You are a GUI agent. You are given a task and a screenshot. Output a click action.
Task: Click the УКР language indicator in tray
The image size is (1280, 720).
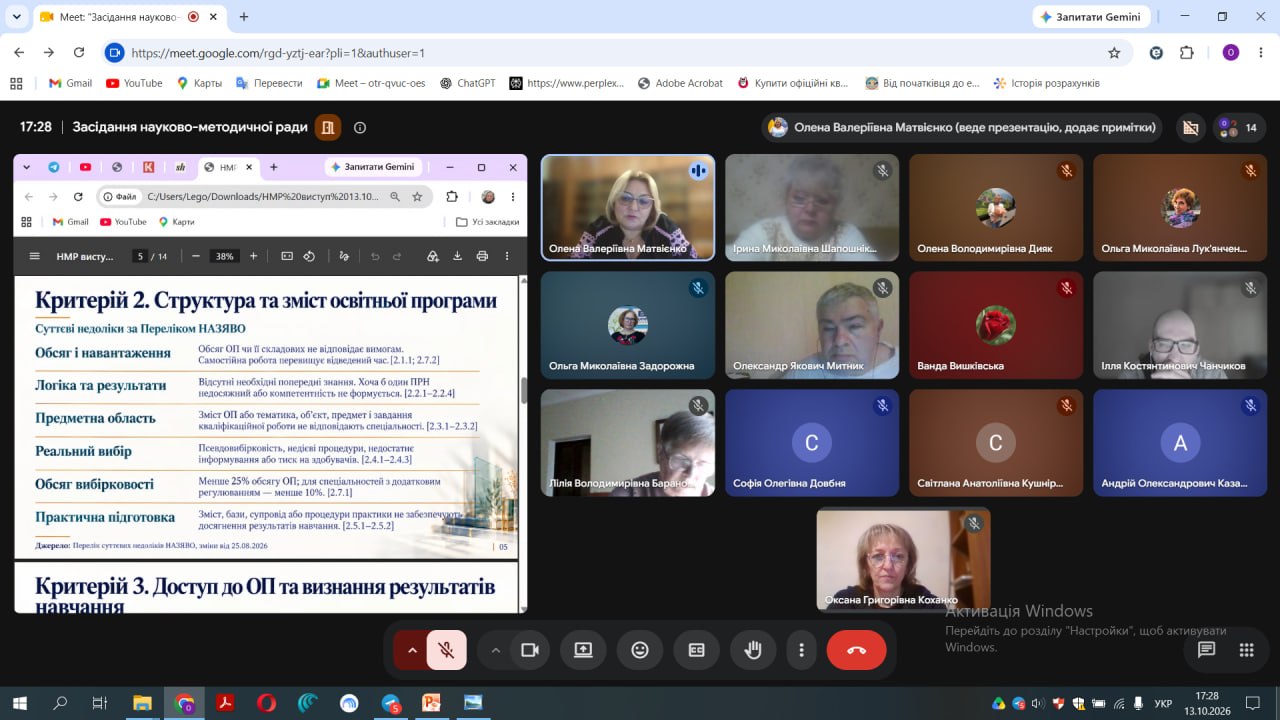(1163, 703)
